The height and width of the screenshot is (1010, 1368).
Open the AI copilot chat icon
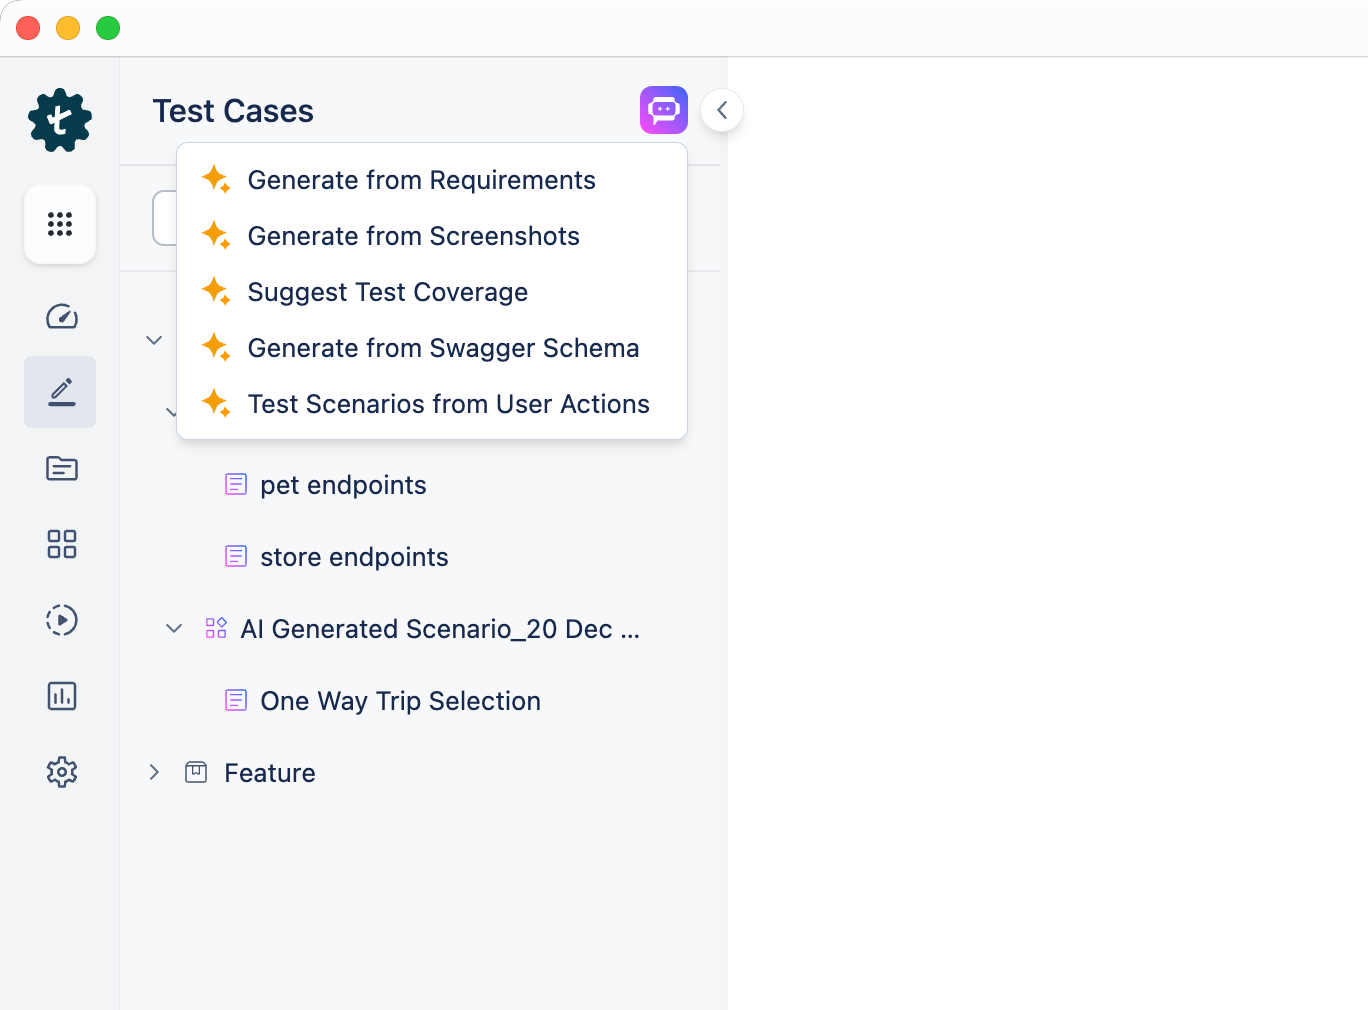coord(664,110)
